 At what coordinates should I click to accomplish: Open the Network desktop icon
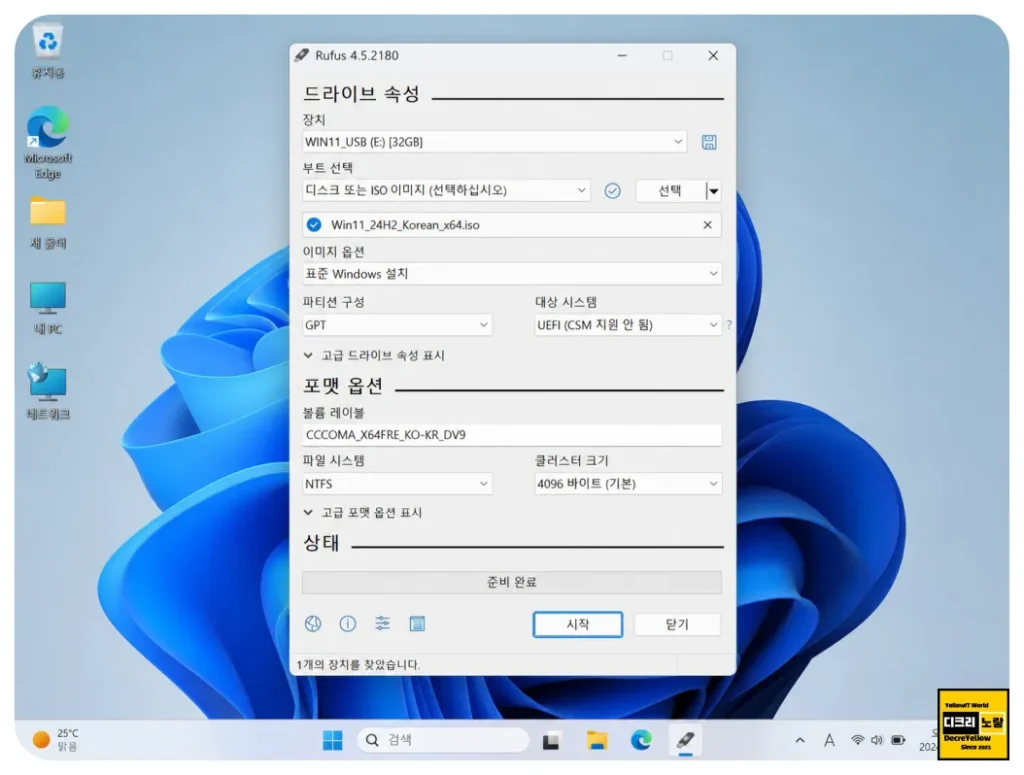point(48,392)
